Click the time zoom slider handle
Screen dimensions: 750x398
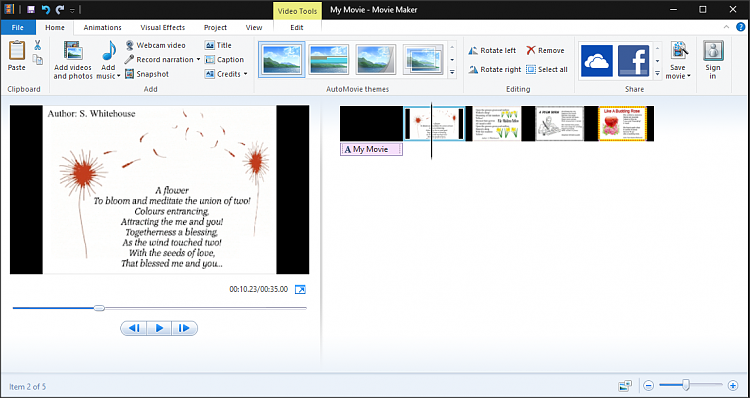pos(686,385)
